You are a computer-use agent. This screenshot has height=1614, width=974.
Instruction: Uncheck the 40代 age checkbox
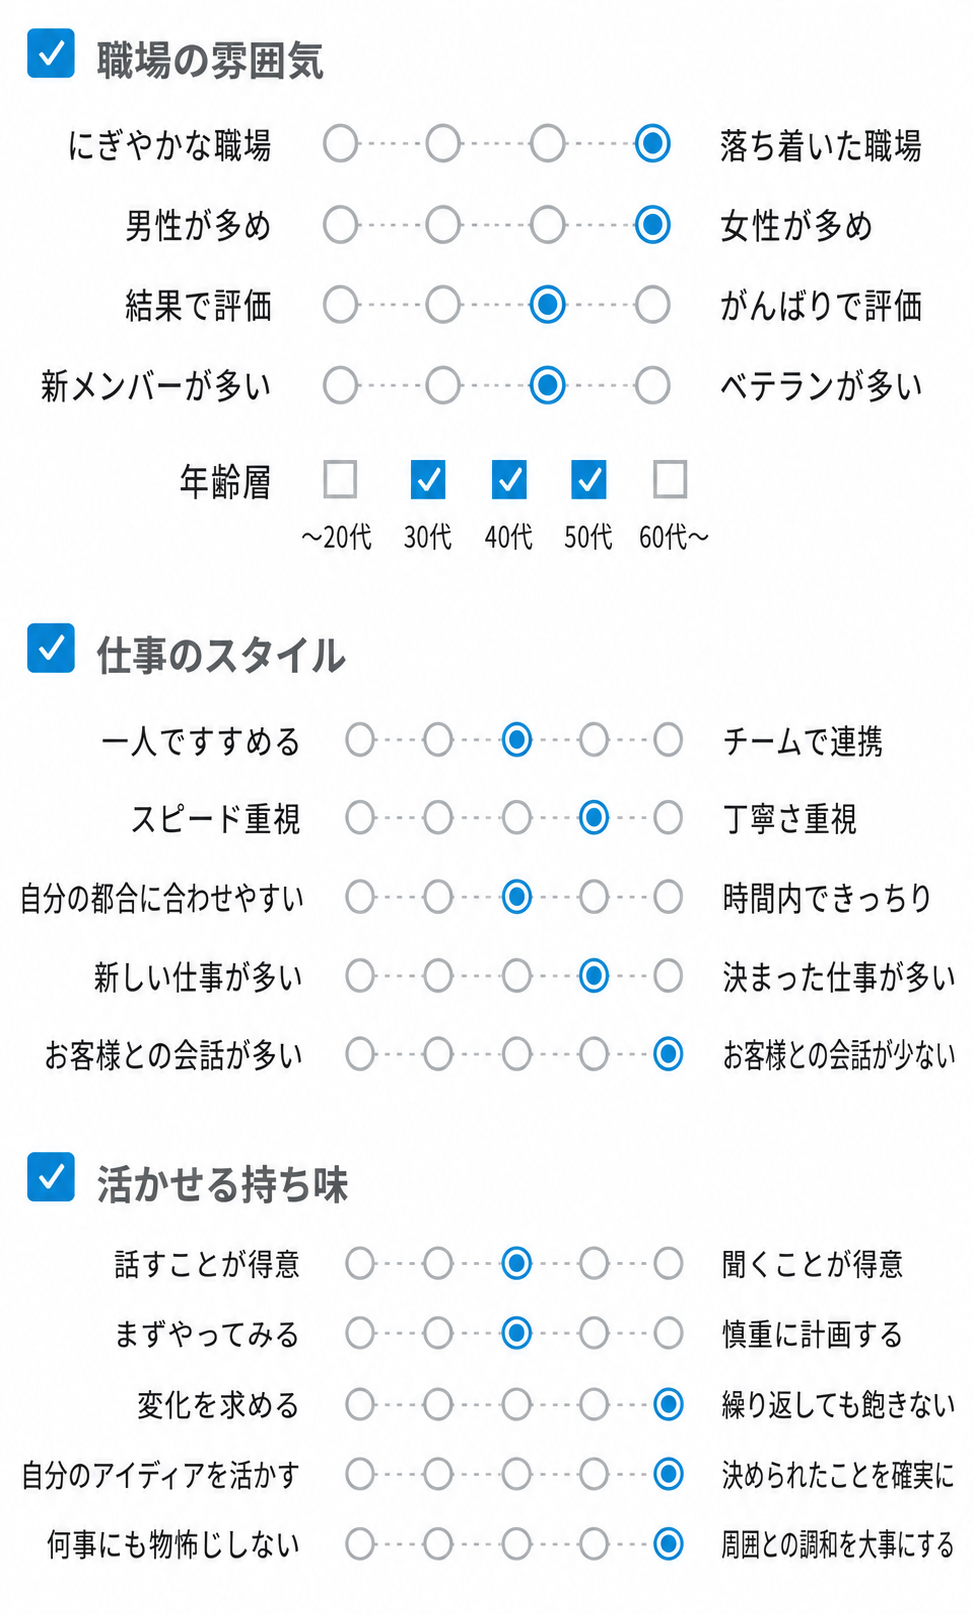pyautogui.click(x=509, y=479)
